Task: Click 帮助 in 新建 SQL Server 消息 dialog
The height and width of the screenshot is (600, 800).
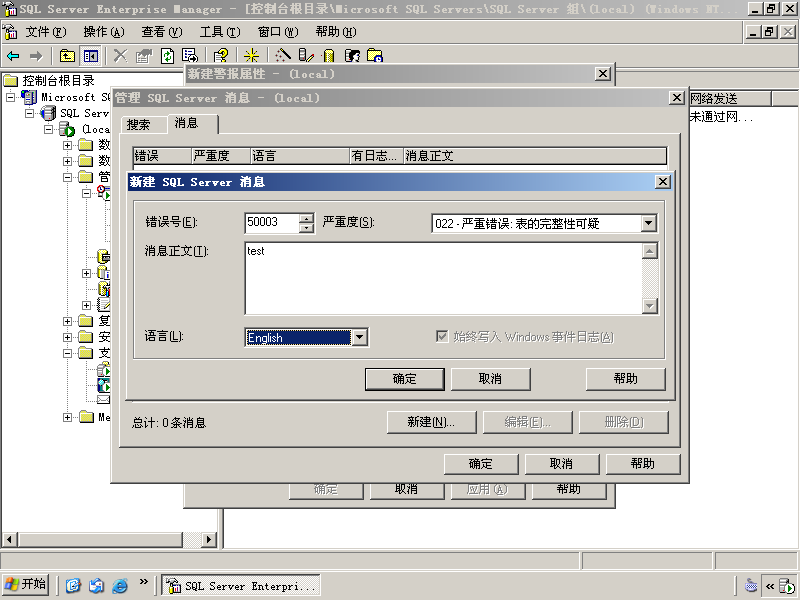Action: 626,379
